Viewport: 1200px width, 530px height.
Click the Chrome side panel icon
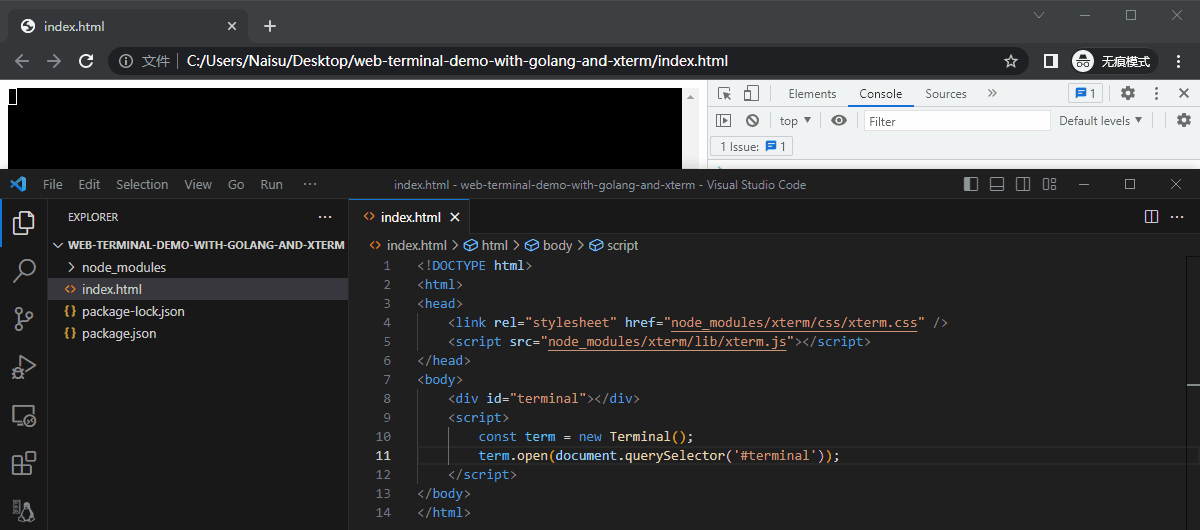point(1050,61)
